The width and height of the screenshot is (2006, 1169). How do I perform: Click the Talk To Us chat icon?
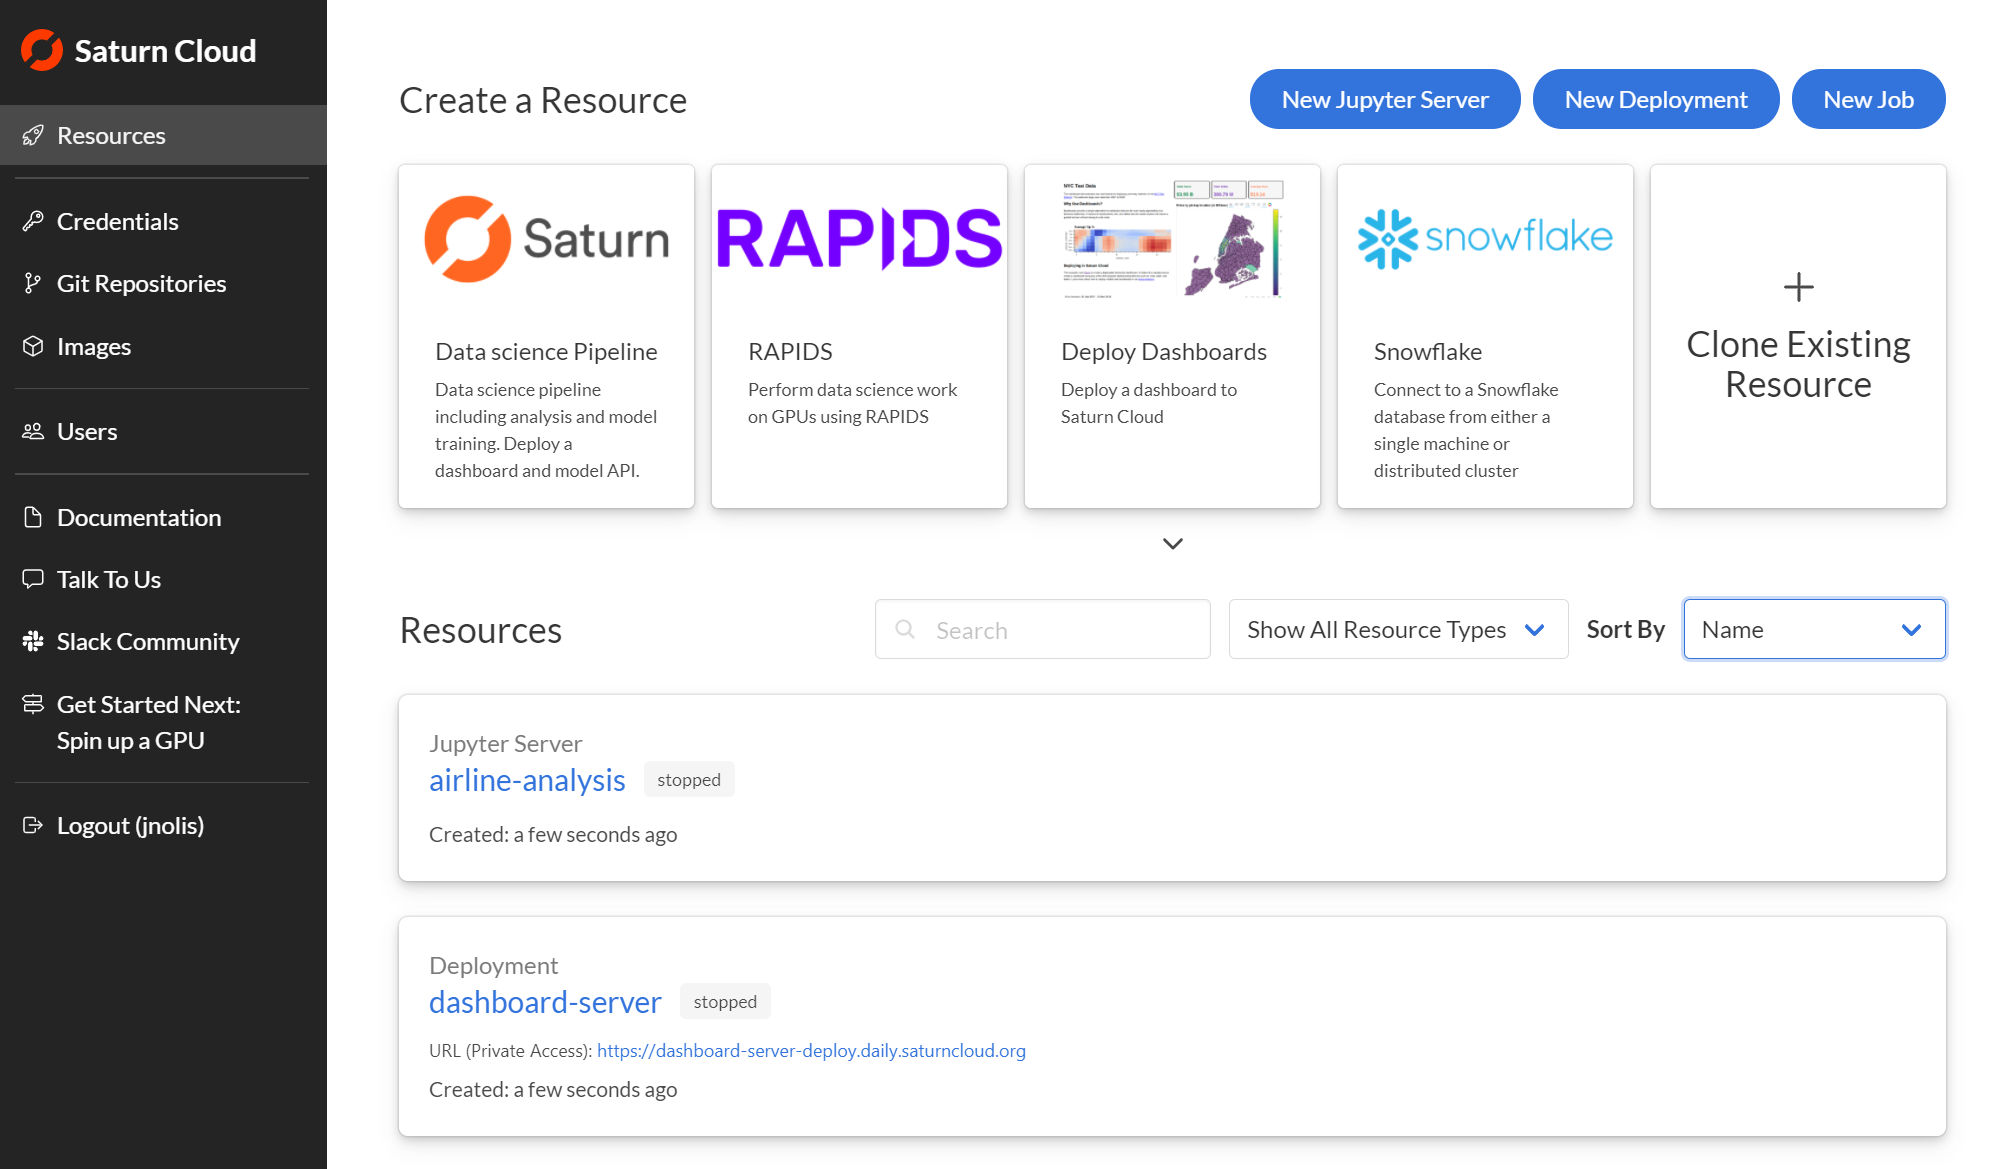33,579
